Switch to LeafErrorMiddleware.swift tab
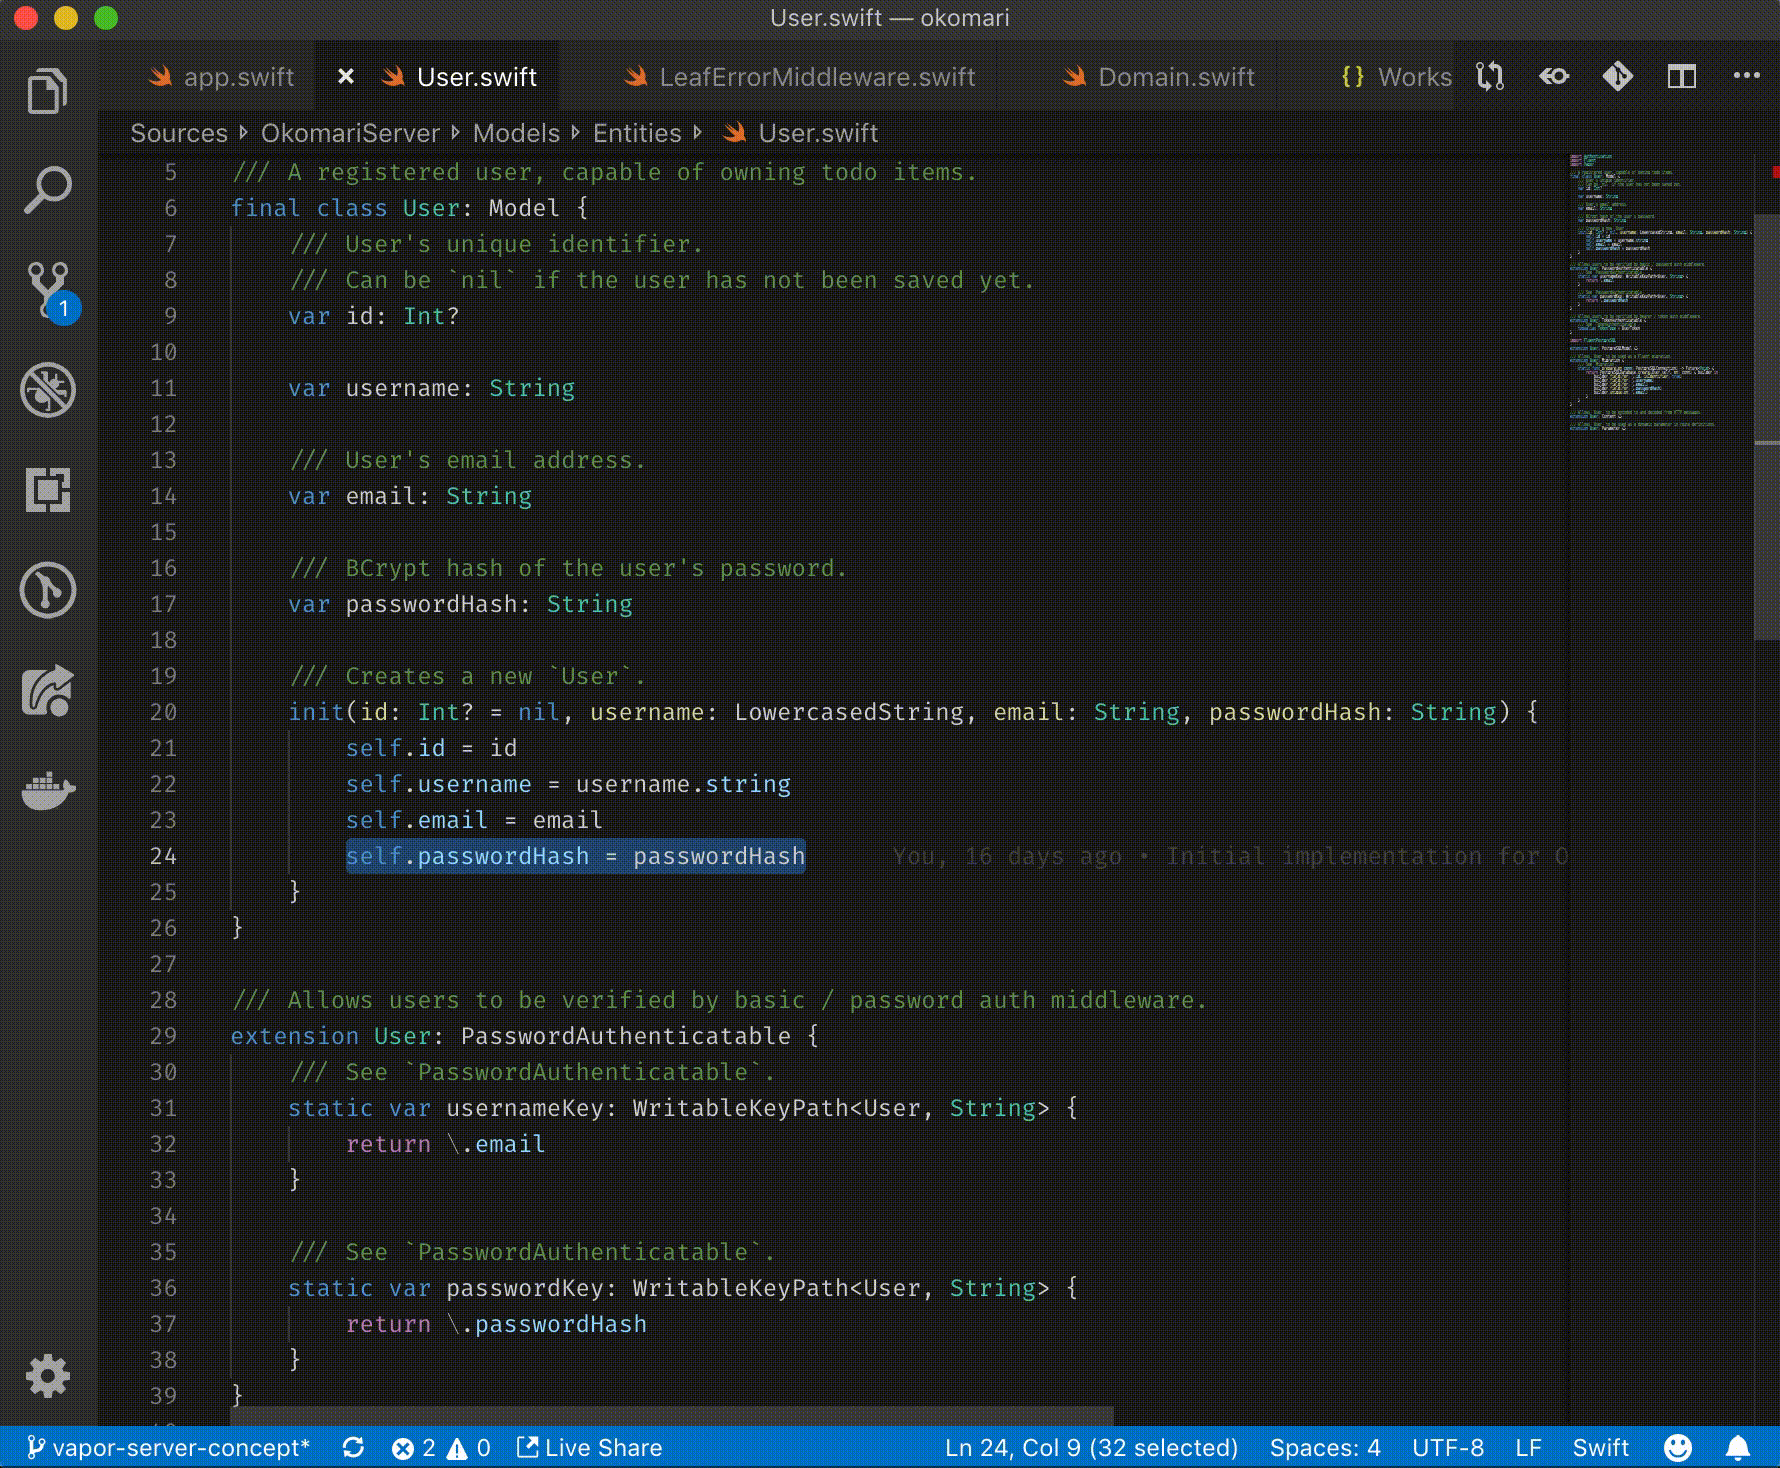Viewport: 1780px width, 1468px height. pos(799,77)
